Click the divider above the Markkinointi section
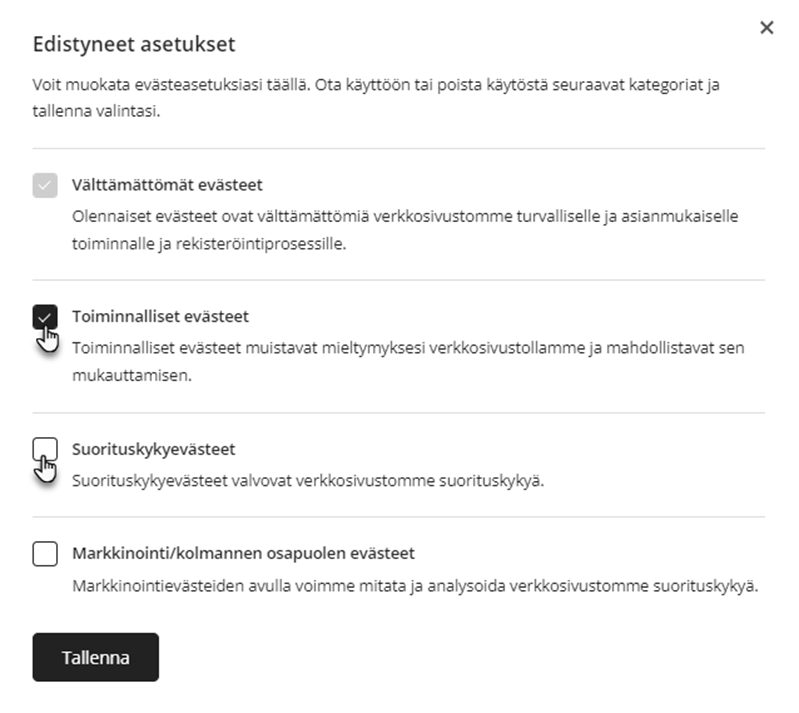Viewport: 799px width, 713px height. pyautogui.click(x=398, y=517)
